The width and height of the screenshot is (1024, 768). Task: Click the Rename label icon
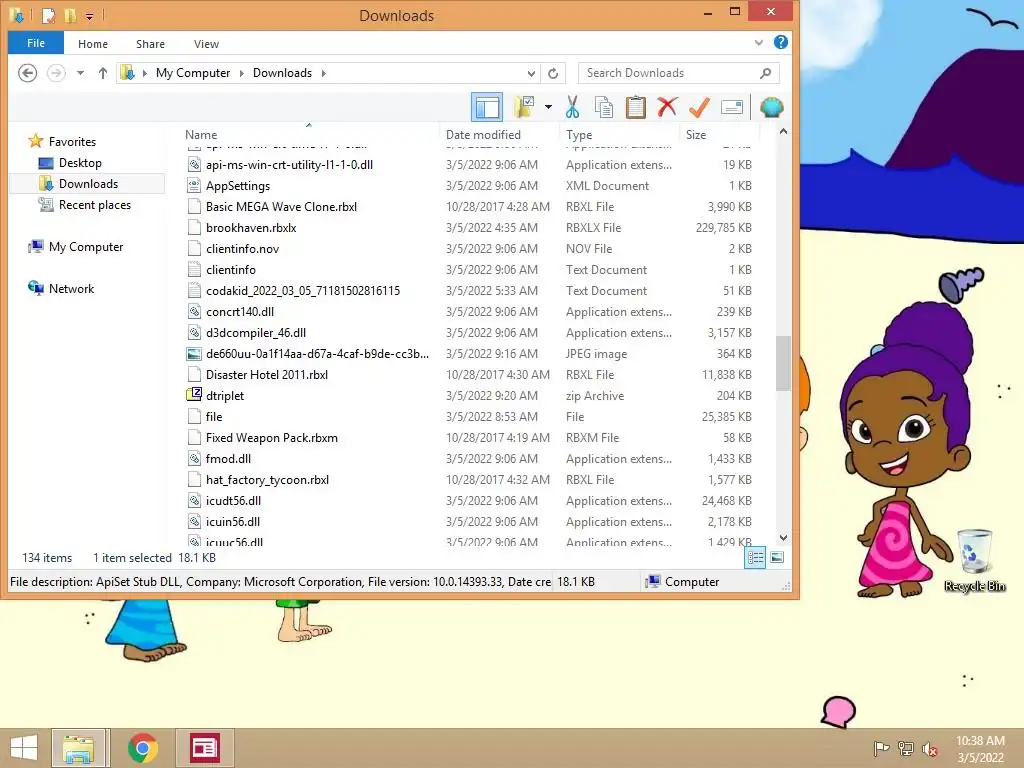731,107
